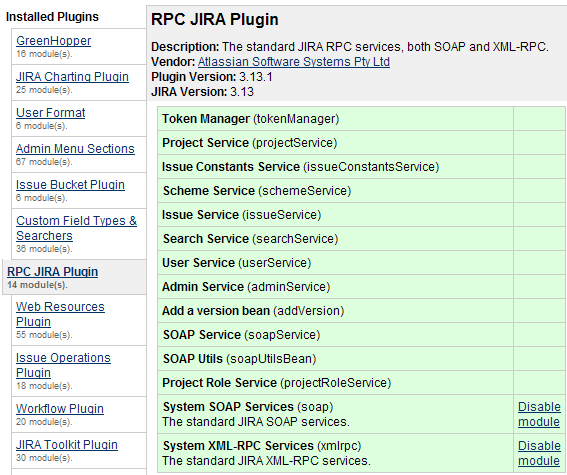Click the JIRA Toolkit Plugin link
The height and width of the screenshot is (475, 567).
pos(67,445)
